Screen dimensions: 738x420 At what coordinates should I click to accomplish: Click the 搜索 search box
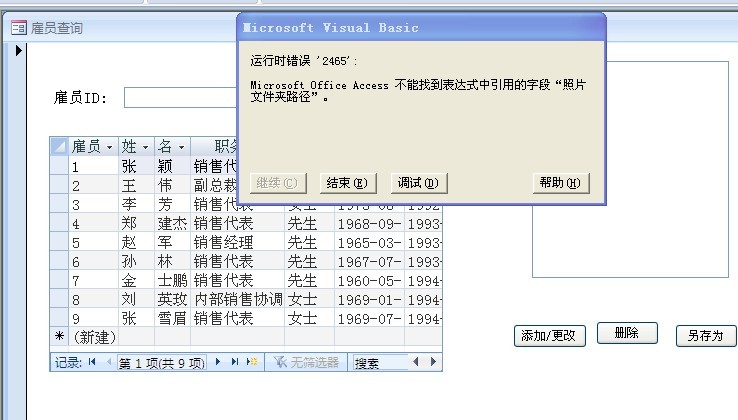[x=378, y=363]
